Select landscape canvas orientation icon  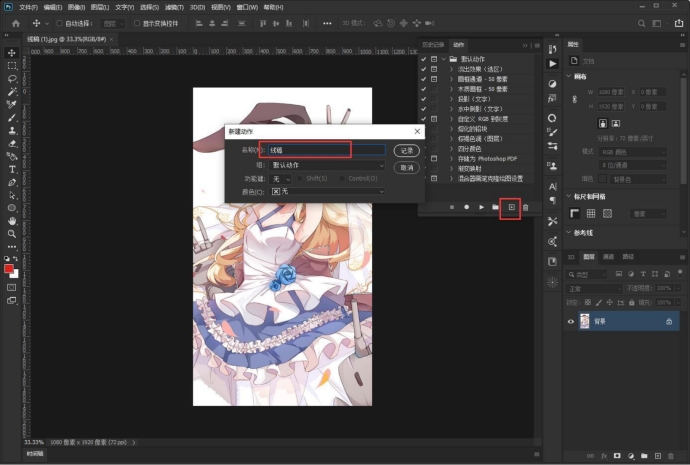point(616,124)
